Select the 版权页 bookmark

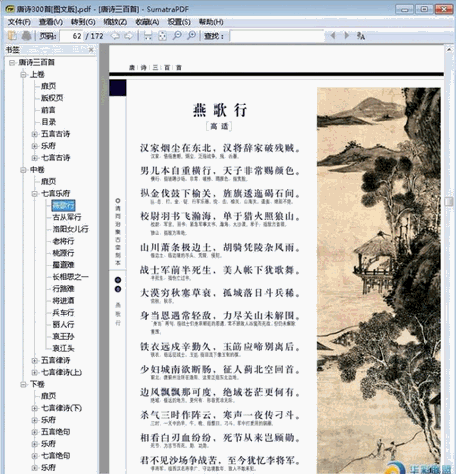[x=52, y=98]
